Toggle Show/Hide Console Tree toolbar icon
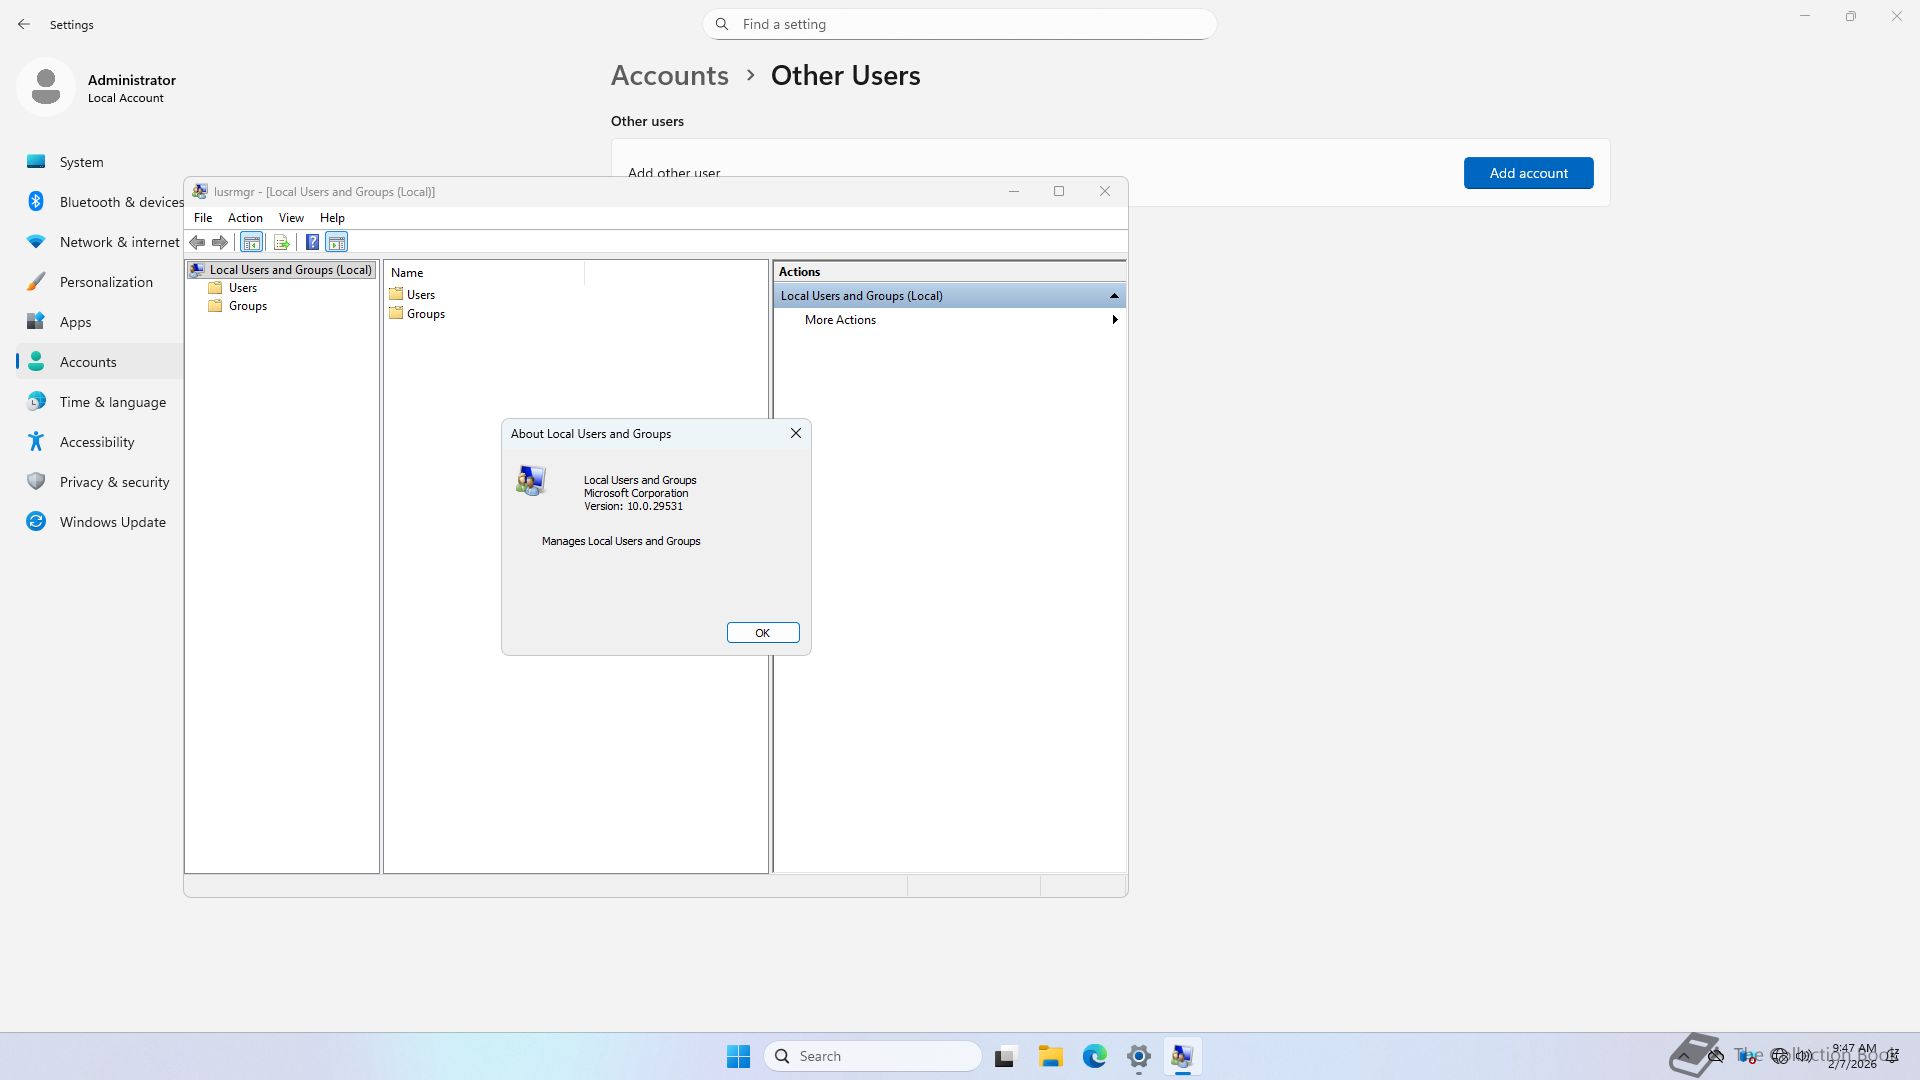The width and height of the screenshot is (1920, 1080). (252, 242)
